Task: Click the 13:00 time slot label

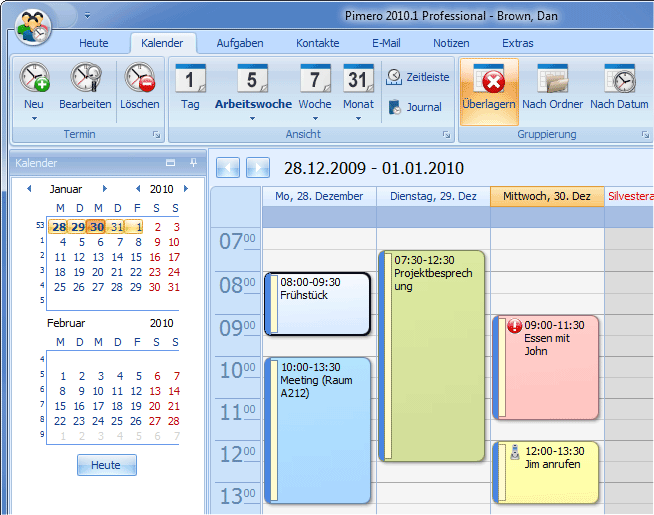Action: 237,496
